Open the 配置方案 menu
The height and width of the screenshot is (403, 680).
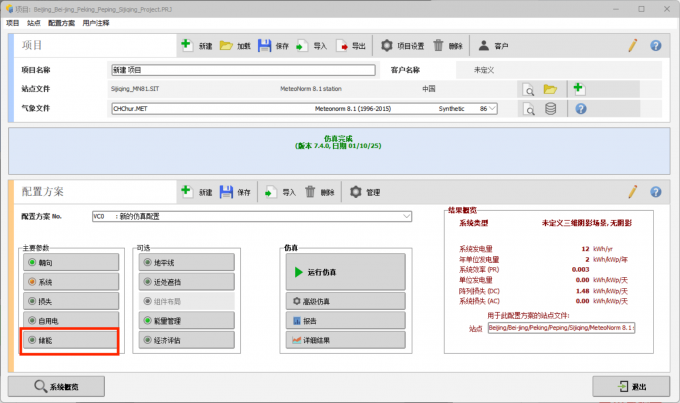click(x=62, y=23)
